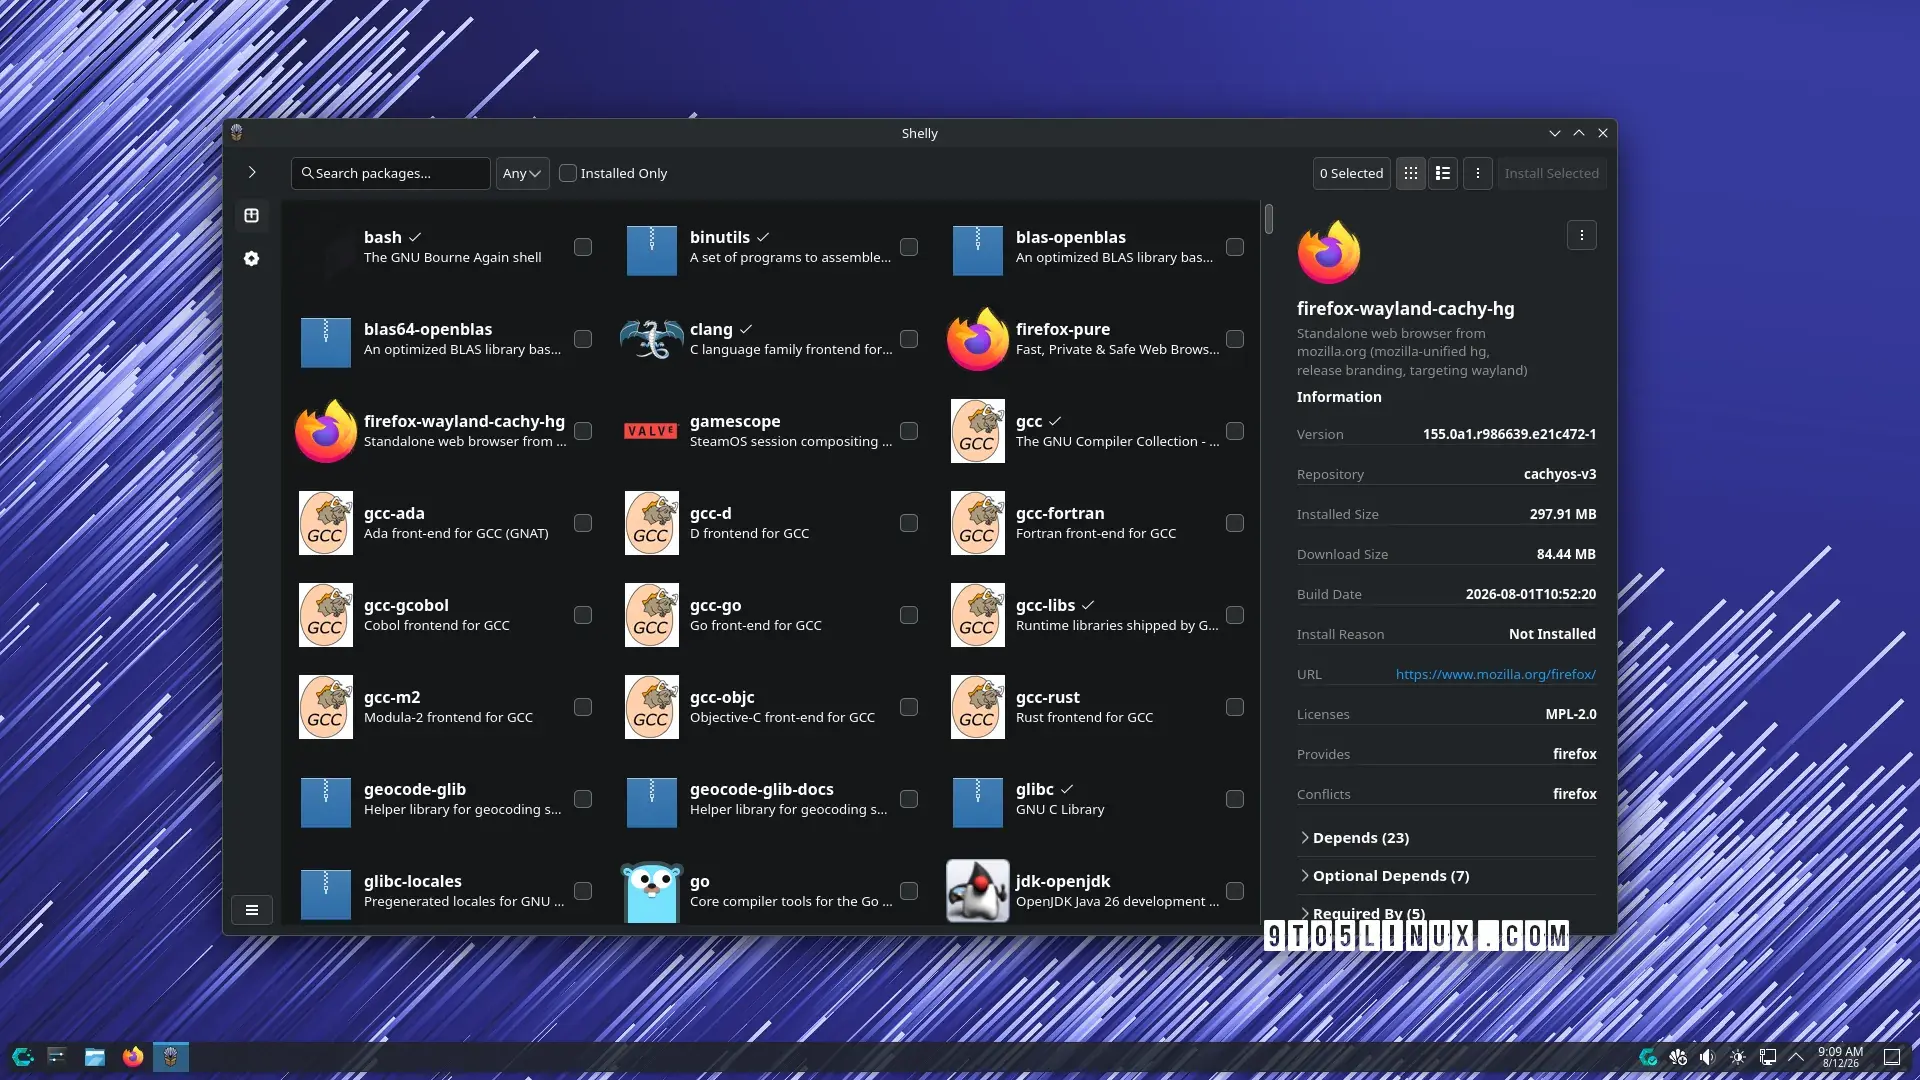The image size is (1920, 1080).
Task: Click the version value 155.0a1.r986639.e21c472-1
Action: [1509, 434]
